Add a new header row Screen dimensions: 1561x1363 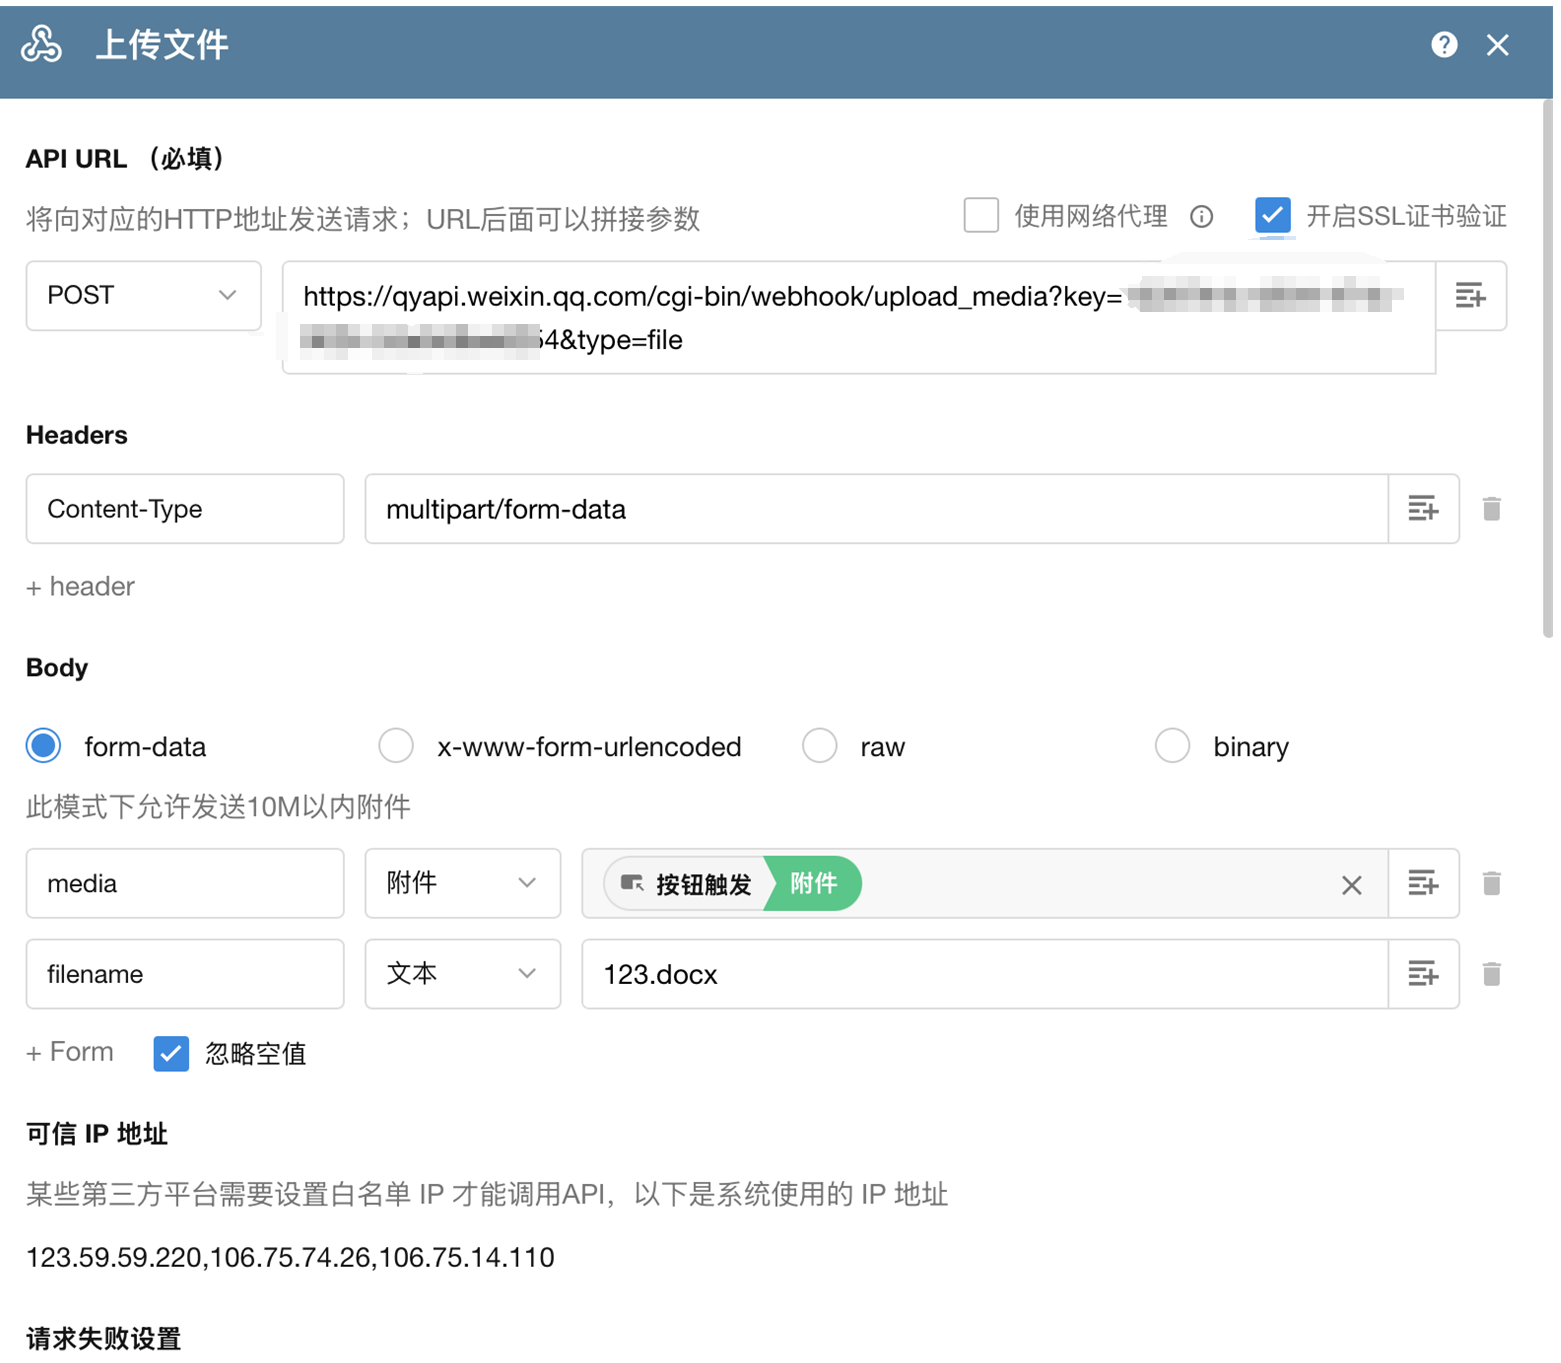click(81, 587)
